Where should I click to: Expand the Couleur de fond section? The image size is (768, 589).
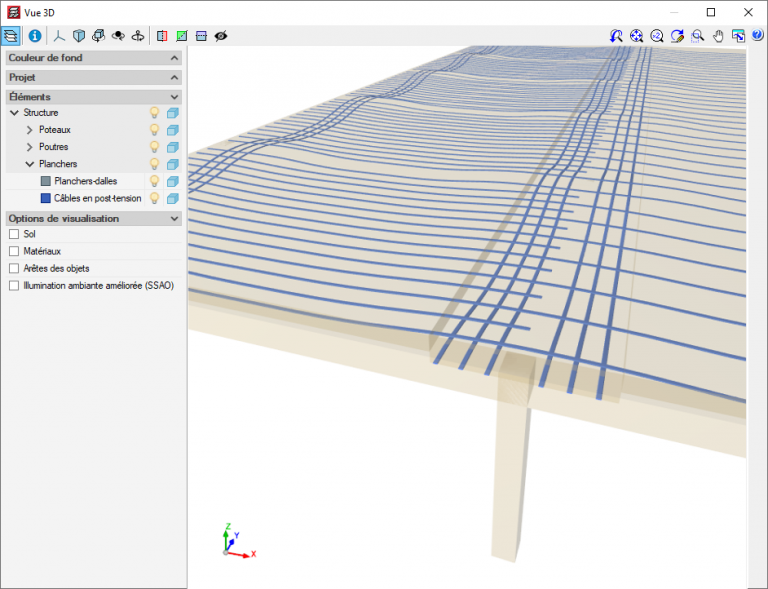point(174,59)
